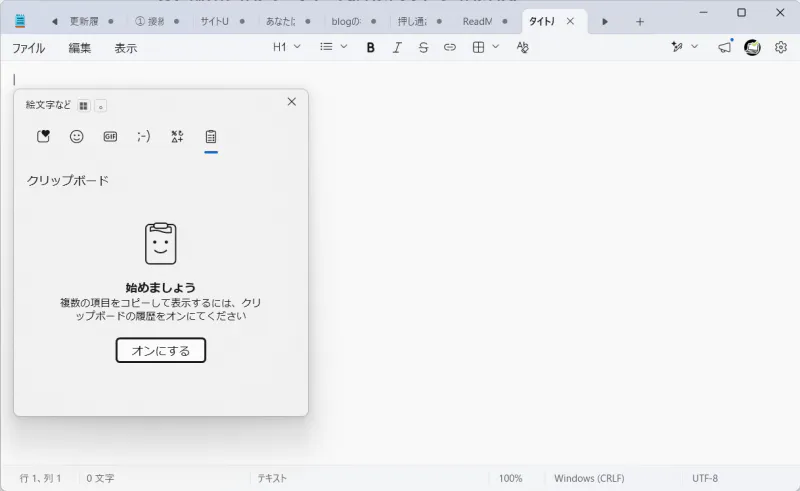800x491 pixels.
Task: Click the 100% zoom level
Action: (x=510, y=478)
